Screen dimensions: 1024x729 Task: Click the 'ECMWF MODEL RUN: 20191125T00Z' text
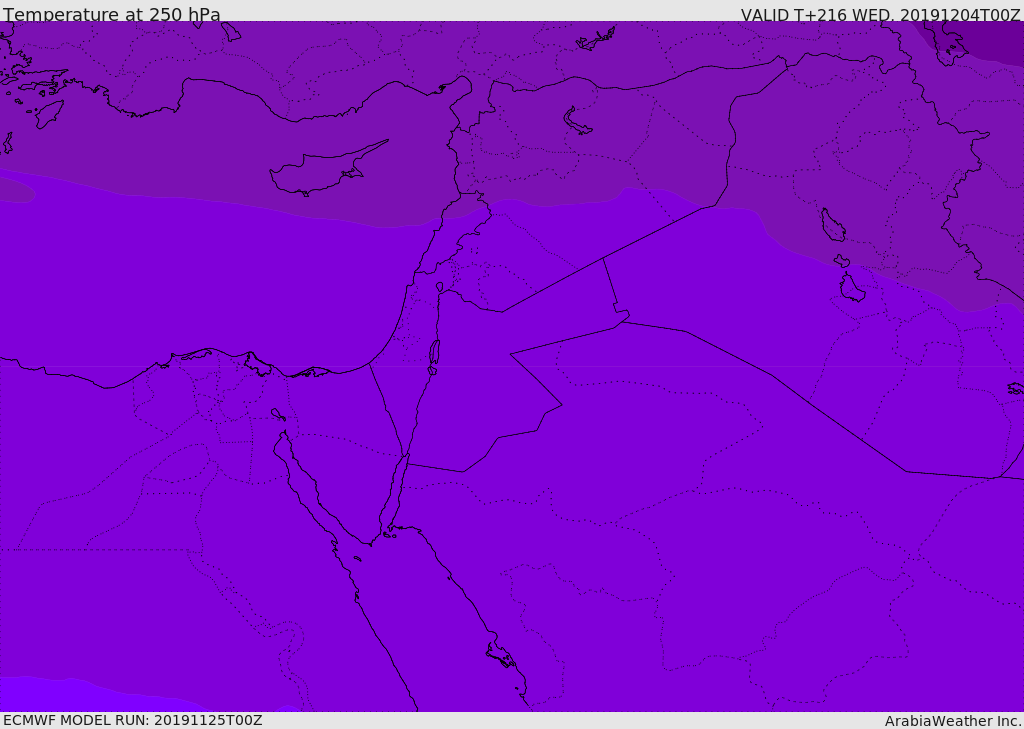click(133, 720)
